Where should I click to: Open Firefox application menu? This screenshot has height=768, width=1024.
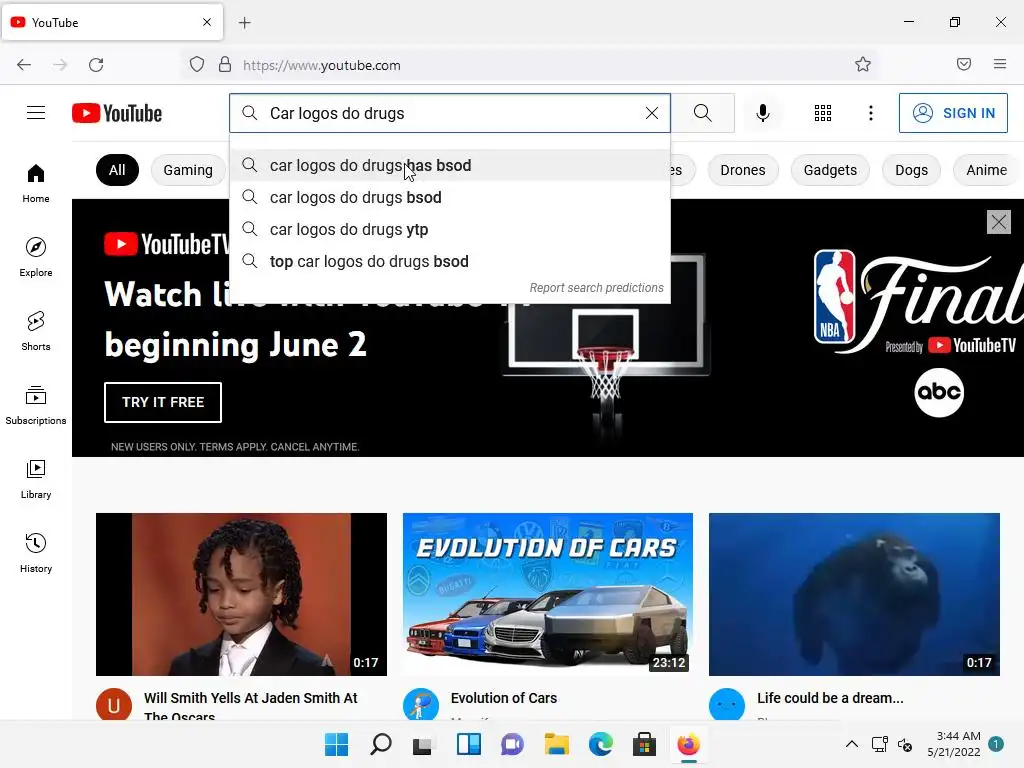1000,64
